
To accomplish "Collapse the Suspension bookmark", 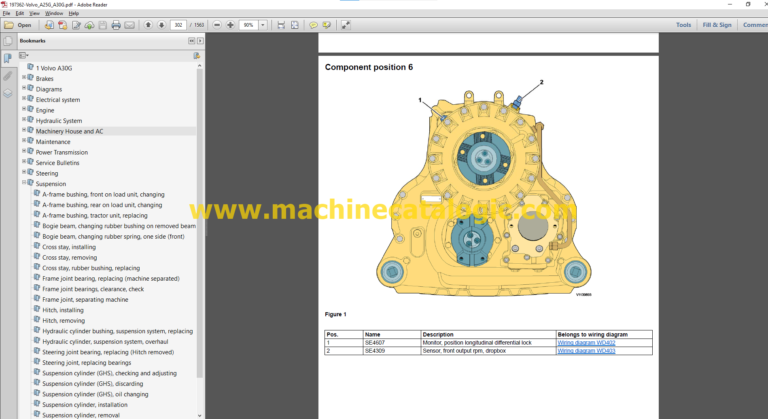I will 24,183.
